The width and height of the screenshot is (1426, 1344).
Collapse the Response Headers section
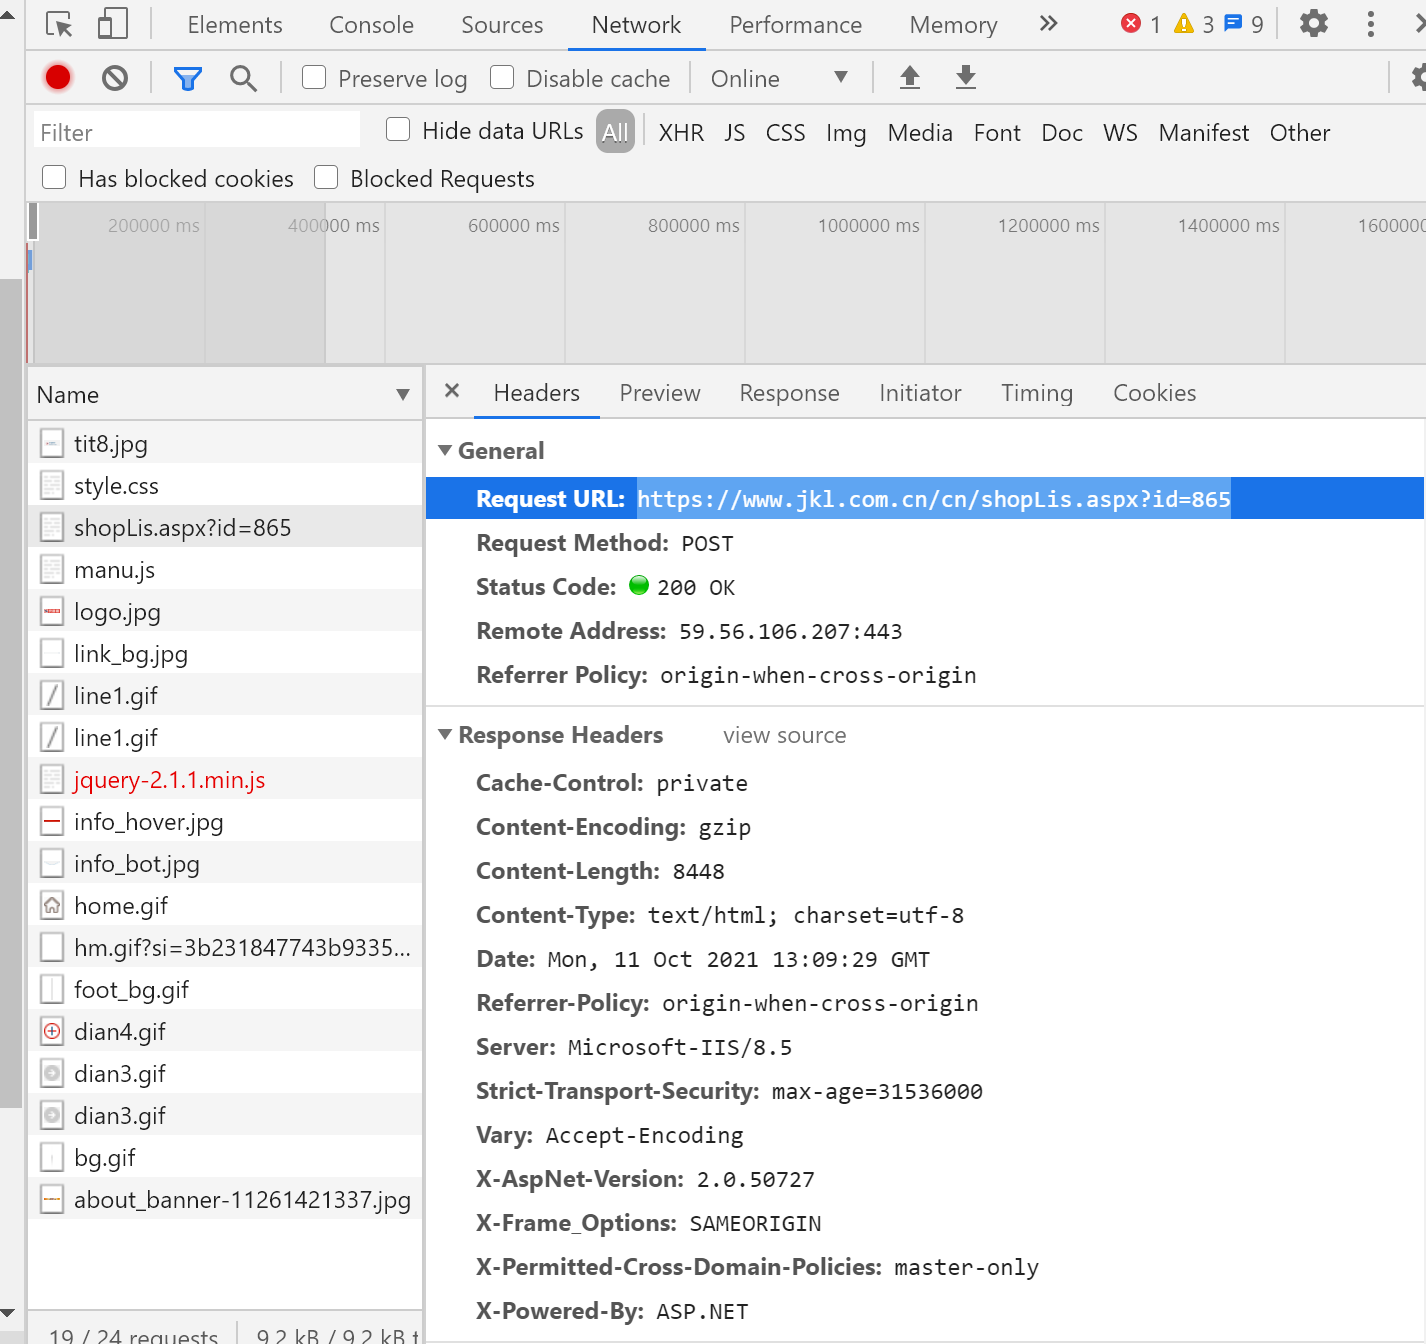[445, 734]
